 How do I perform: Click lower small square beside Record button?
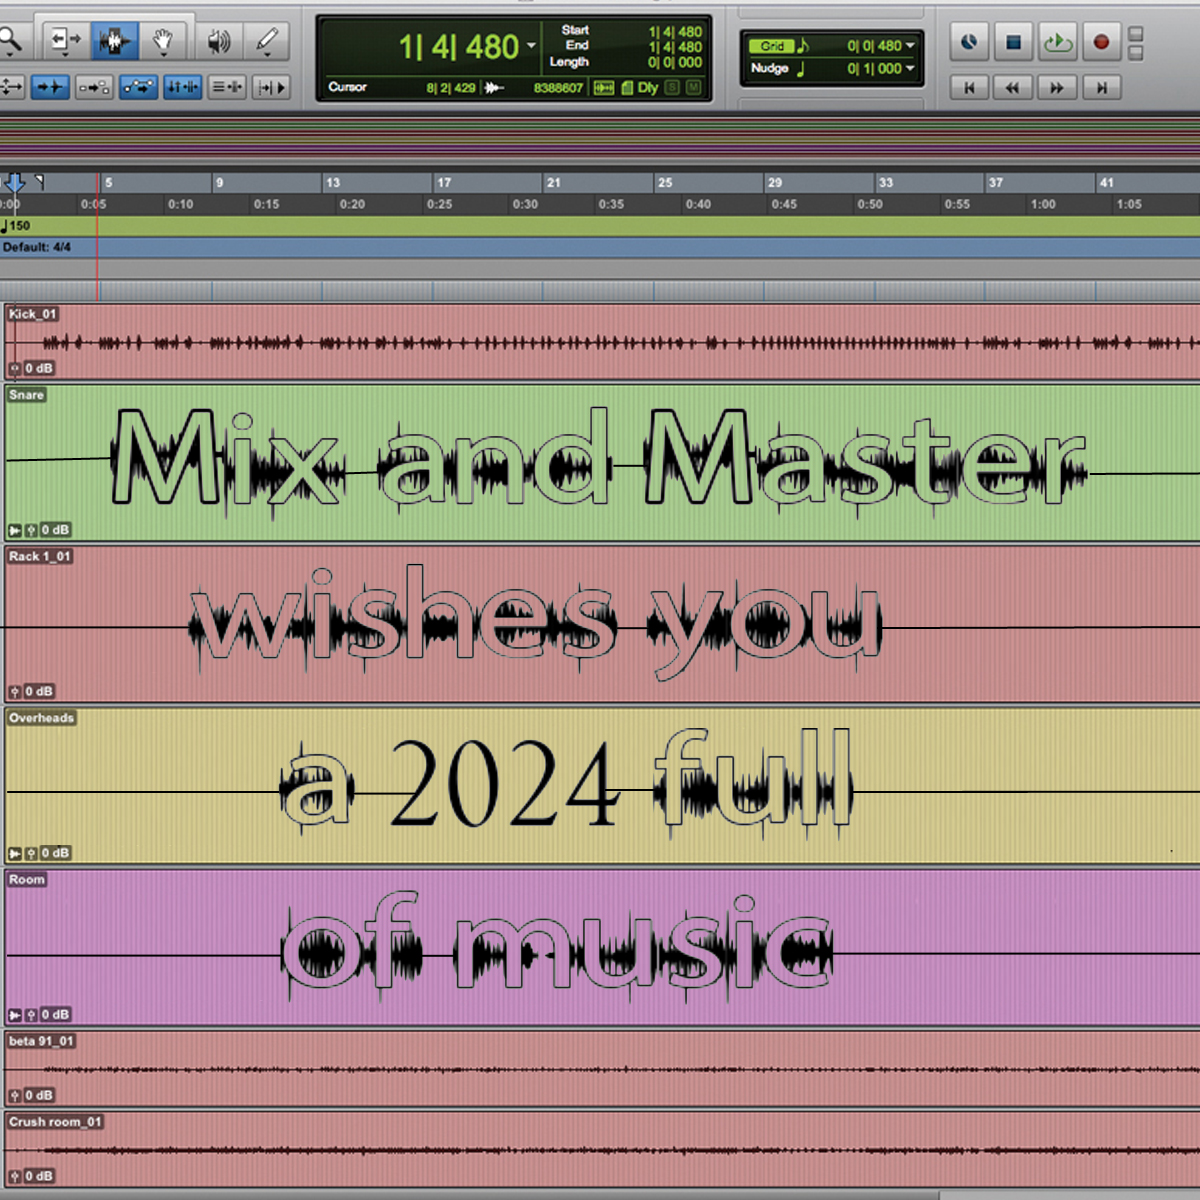pos(1135,53)
